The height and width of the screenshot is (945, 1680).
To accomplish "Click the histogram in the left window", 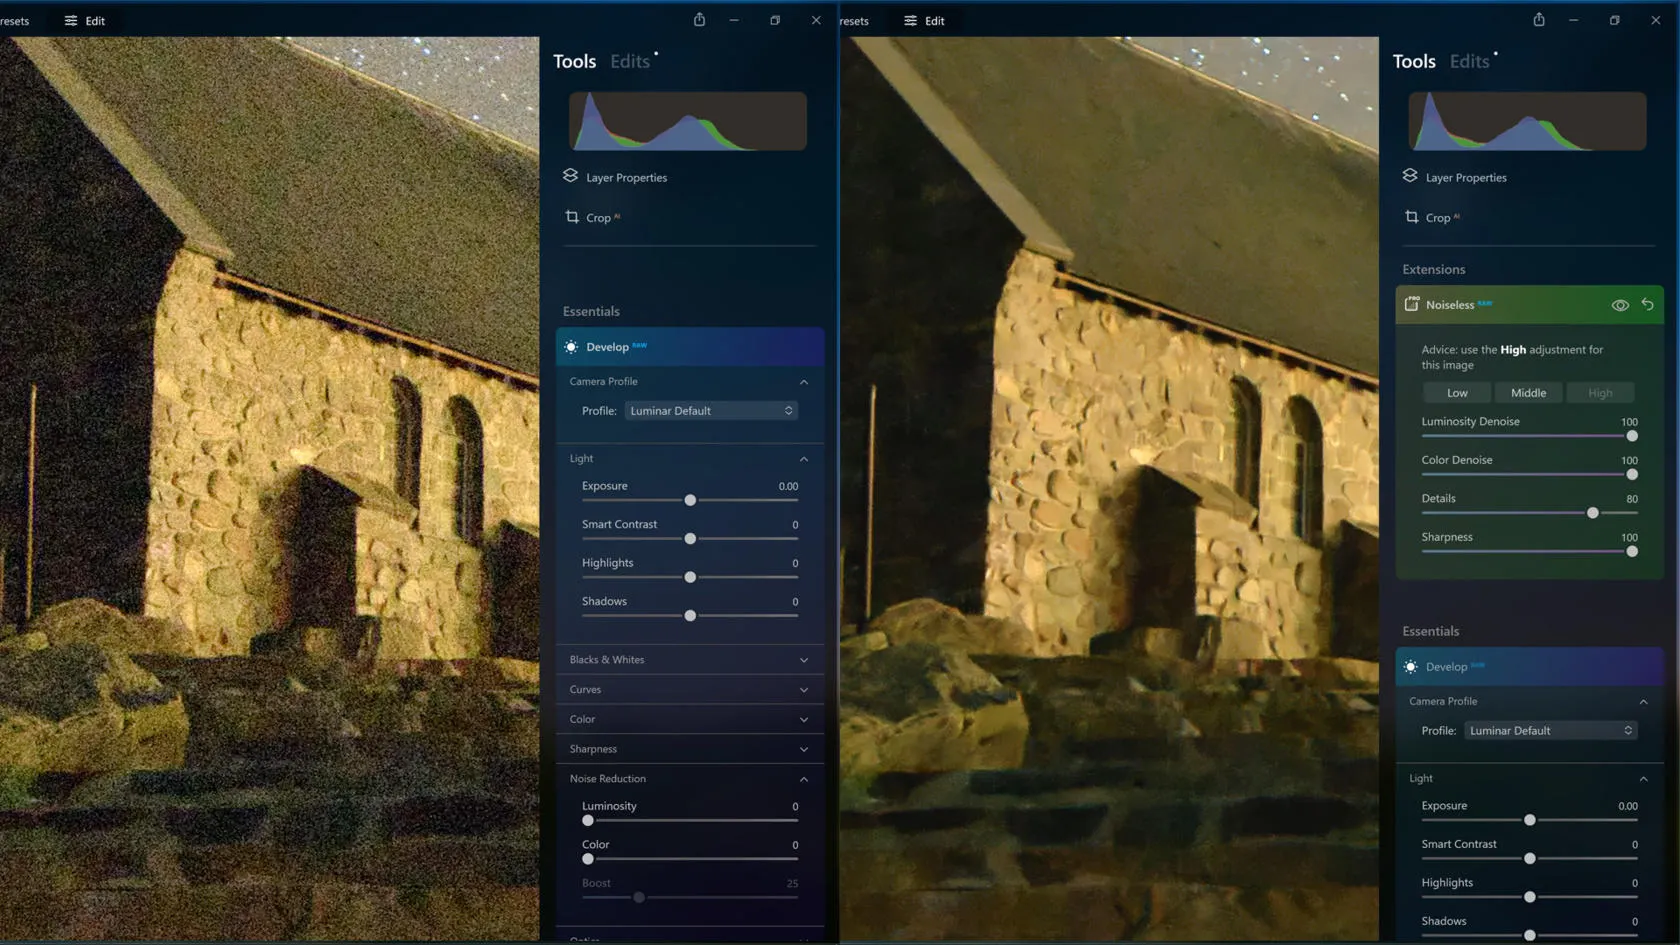I will [687, 121].
